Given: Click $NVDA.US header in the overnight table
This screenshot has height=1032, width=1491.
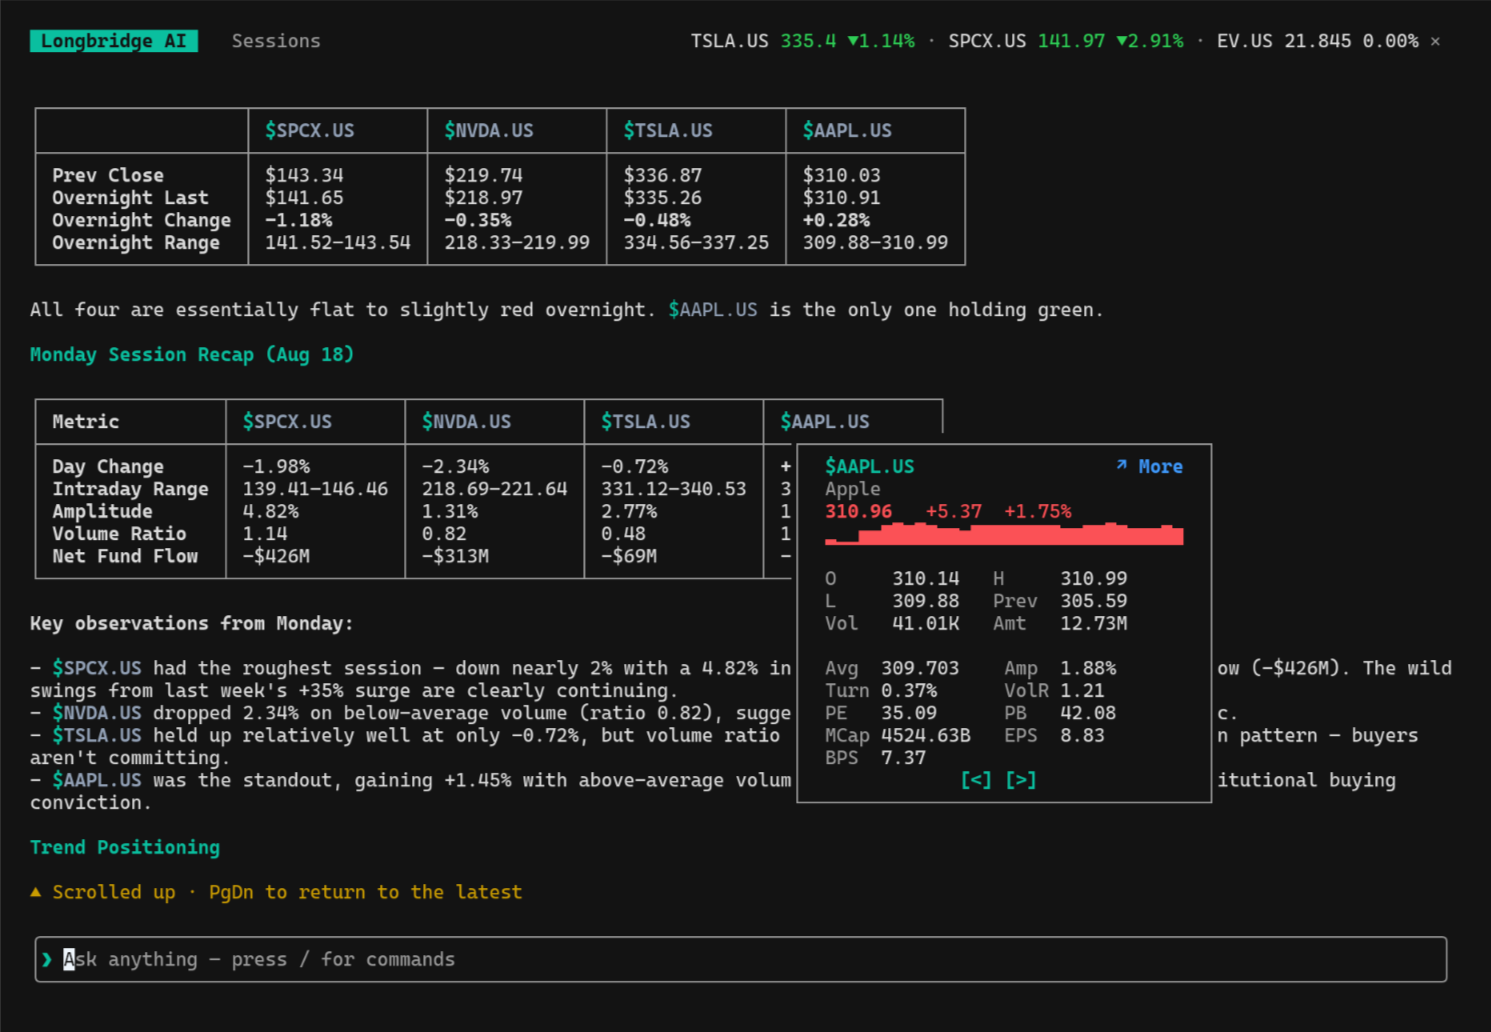Looking at the screenshot, I should pyautogui.click(x=489, y=130).
